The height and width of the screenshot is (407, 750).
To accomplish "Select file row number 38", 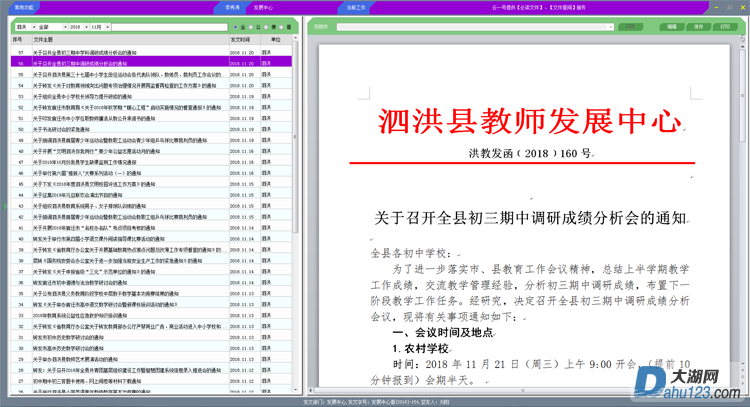I will pos(151,261).
